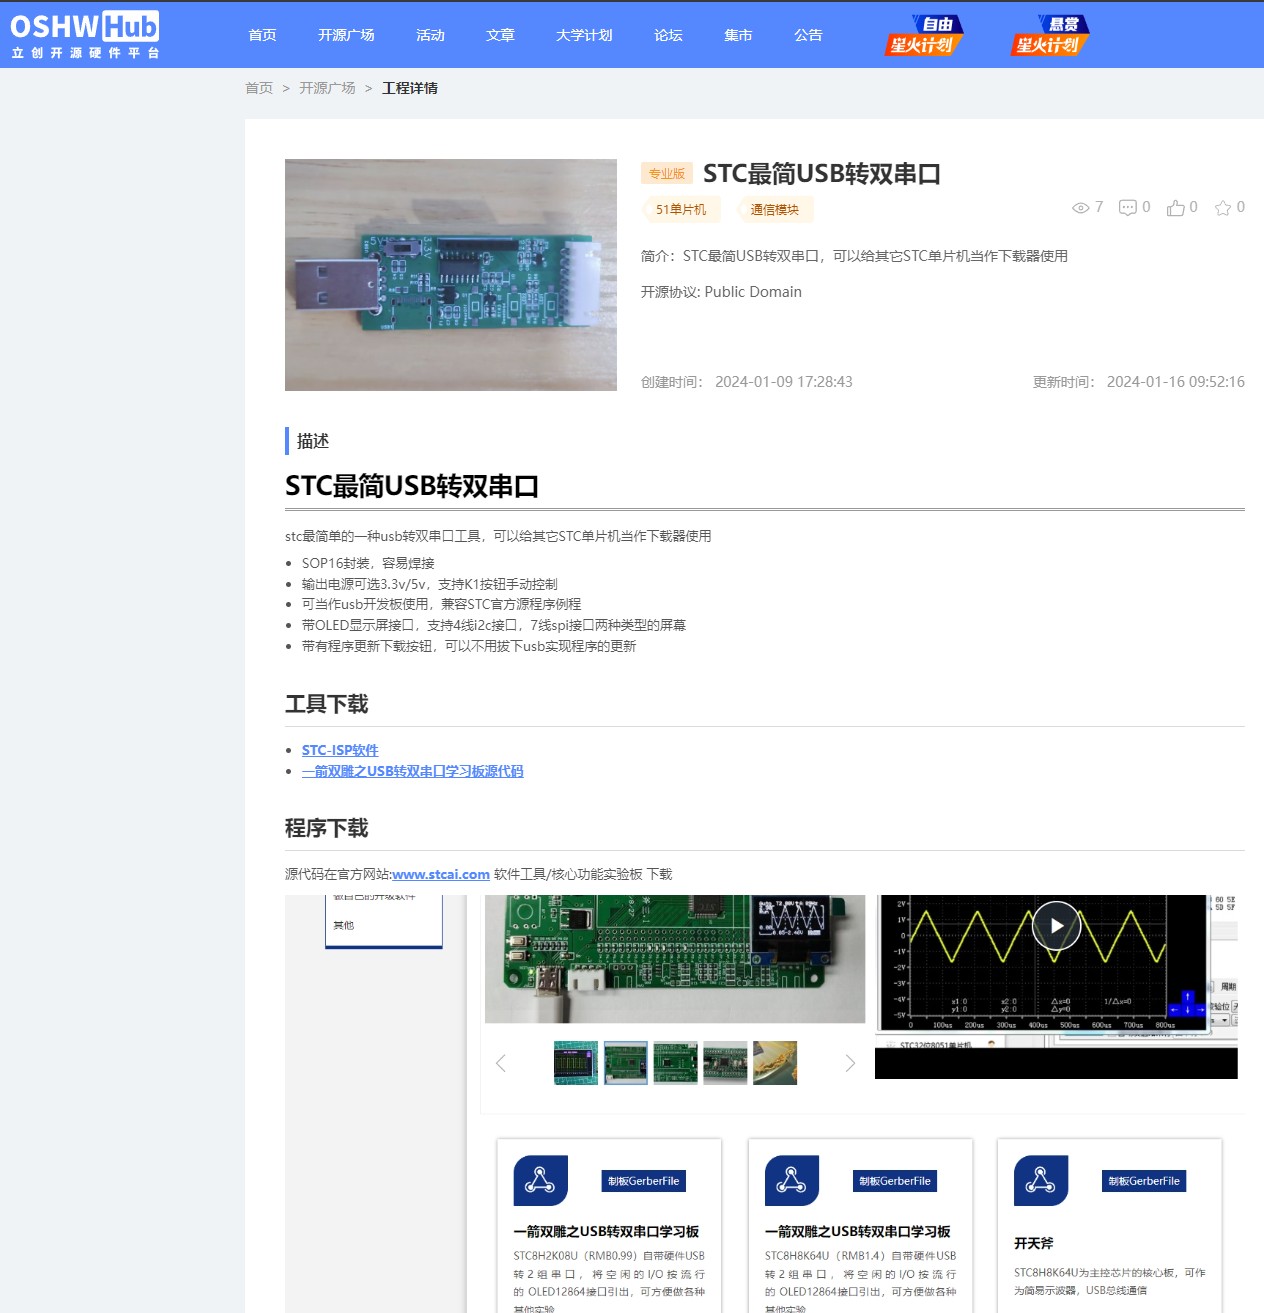The image size is (1264, 1313).
Task: Open the 文章 nav menu item
Action: pyautogui.click(x=500, y=35)
